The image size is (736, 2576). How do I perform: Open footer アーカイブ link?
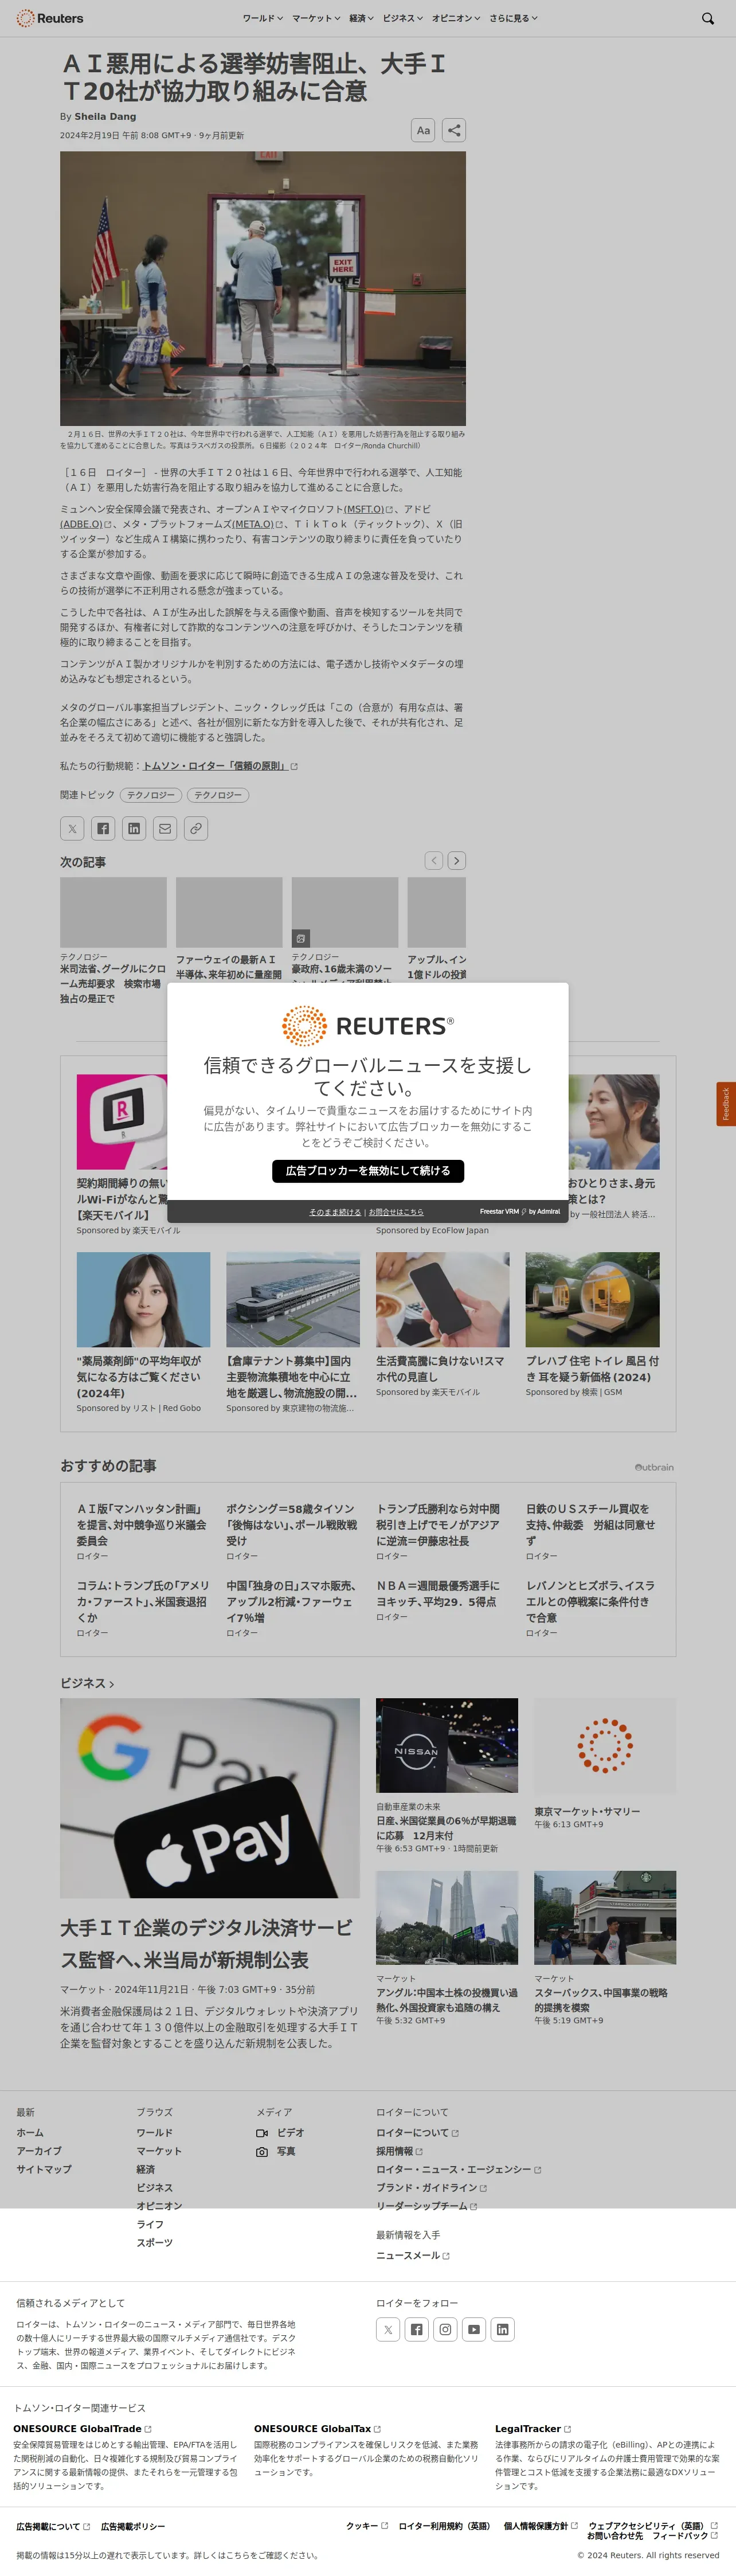(38, 2151)
